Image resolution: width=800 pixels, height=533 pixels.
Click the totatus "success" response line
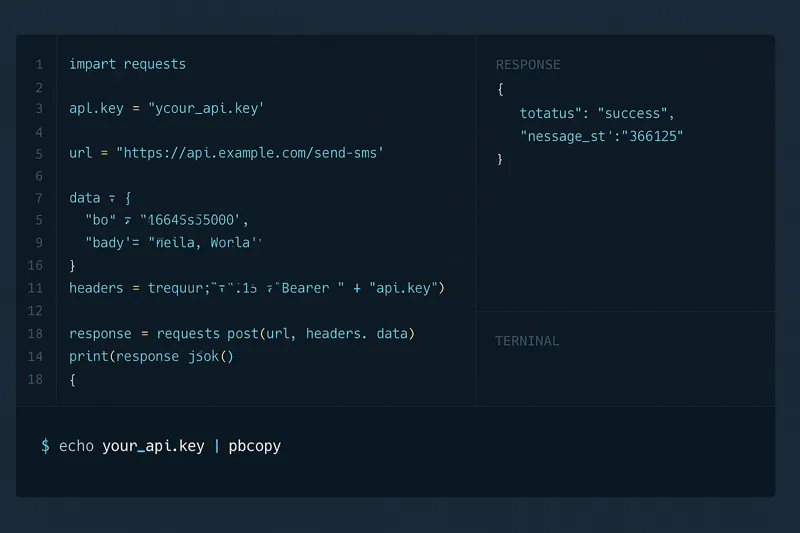[597, 113]
